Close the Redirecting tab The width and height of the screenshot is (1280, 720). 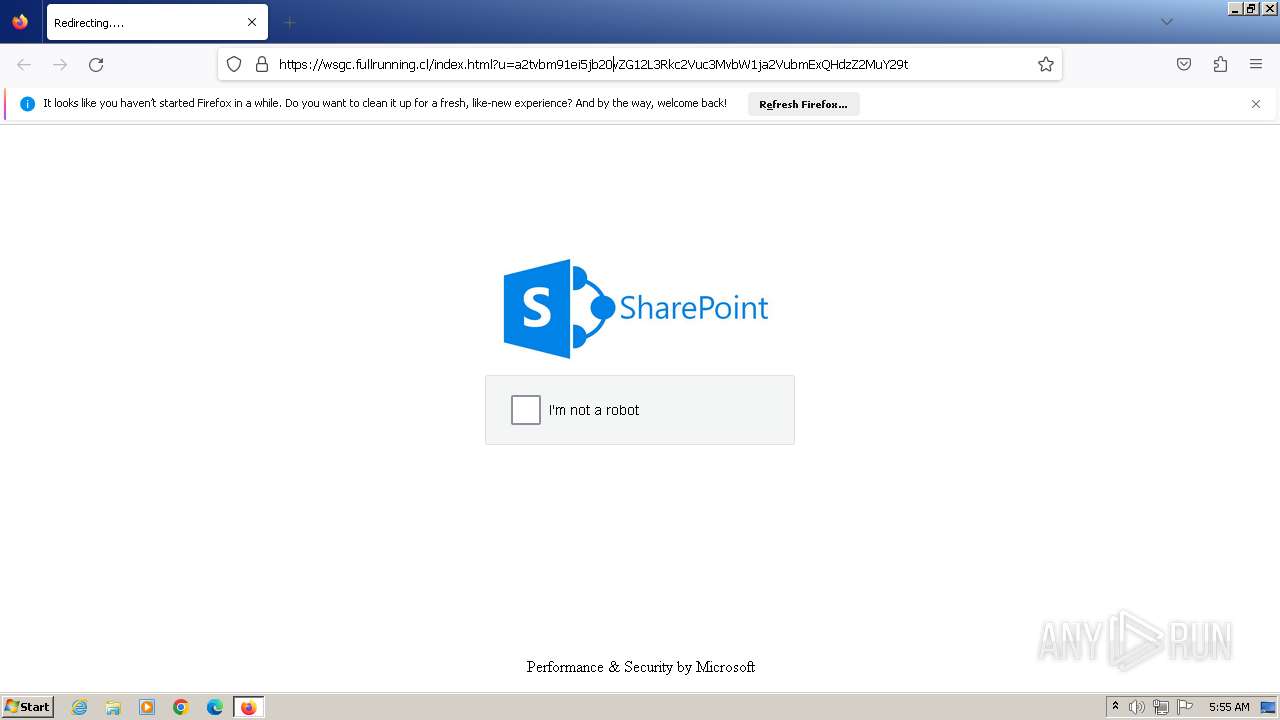coord(252,22)
